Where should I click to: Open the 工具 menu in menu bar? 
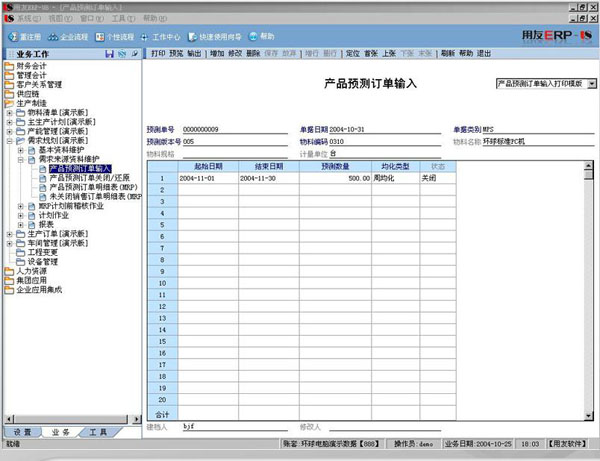click(123, 18)
